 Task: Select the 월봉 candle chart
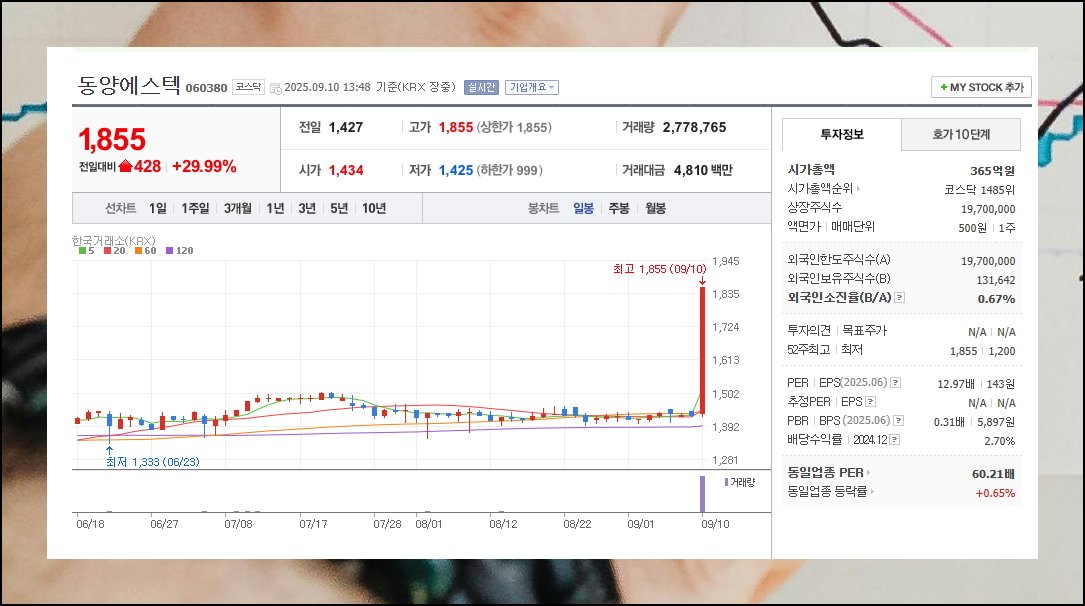coord(655,208)
